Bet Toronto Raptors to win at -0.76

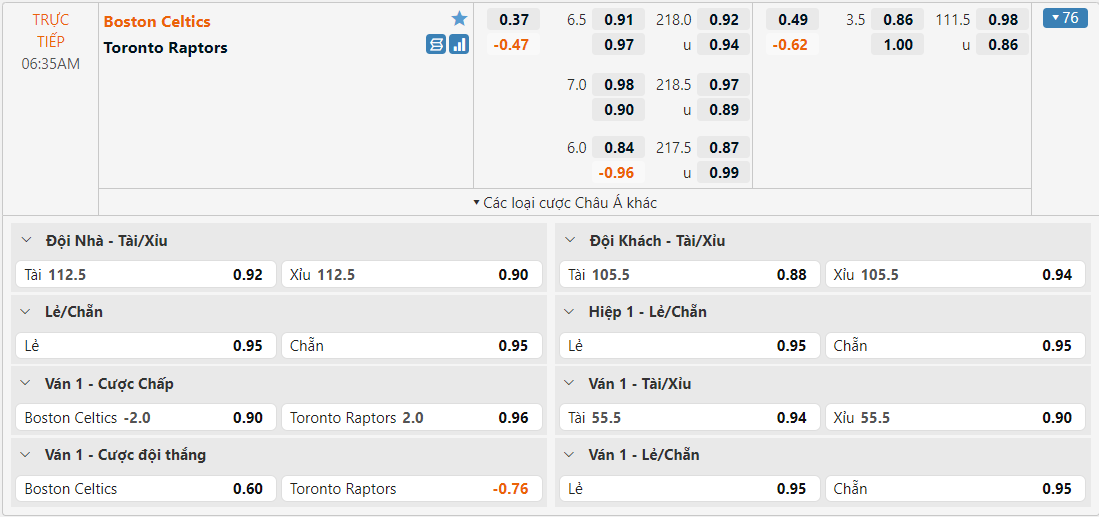tap(411, 489)
